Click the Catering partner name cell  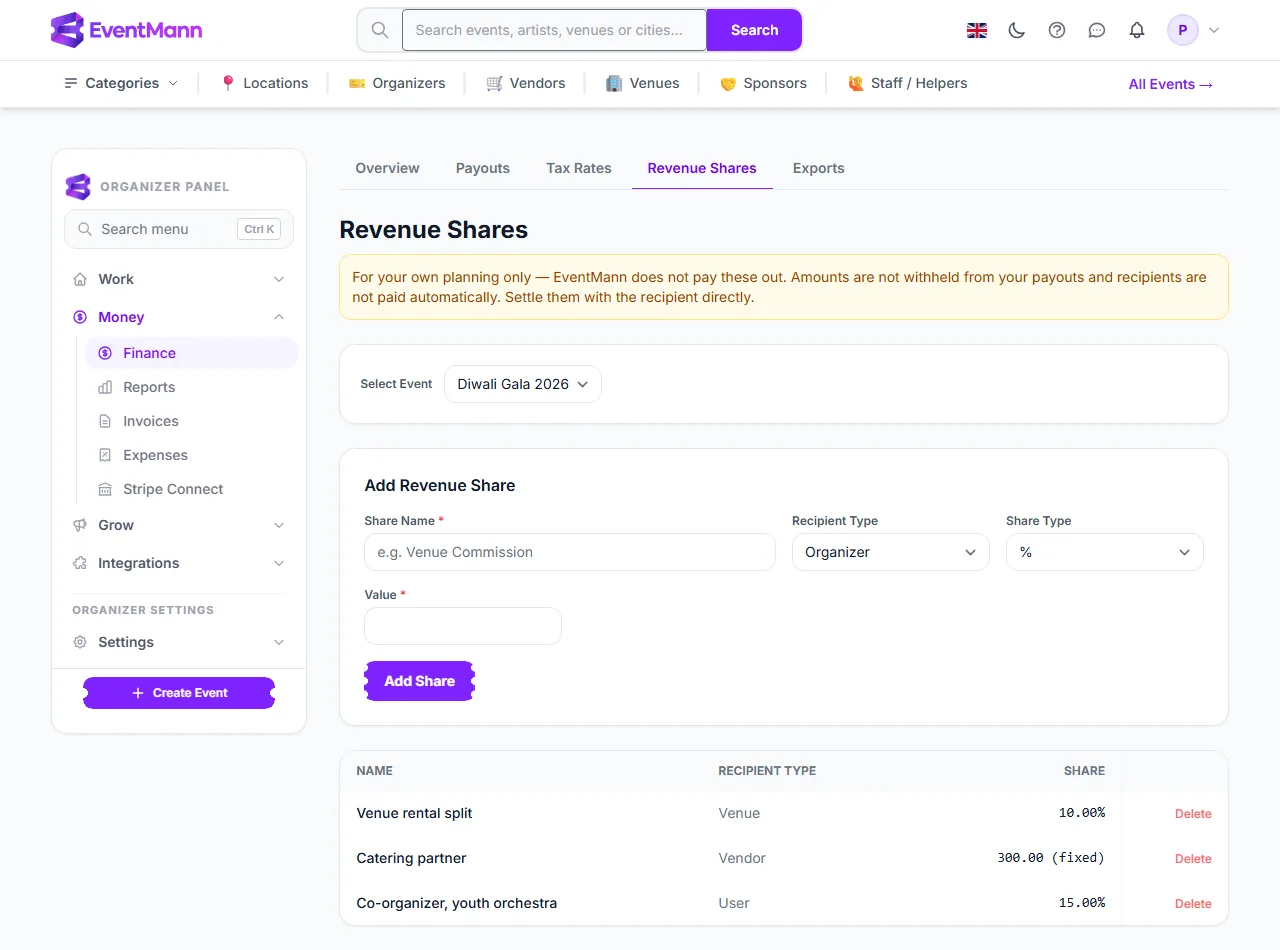(411, 858)
